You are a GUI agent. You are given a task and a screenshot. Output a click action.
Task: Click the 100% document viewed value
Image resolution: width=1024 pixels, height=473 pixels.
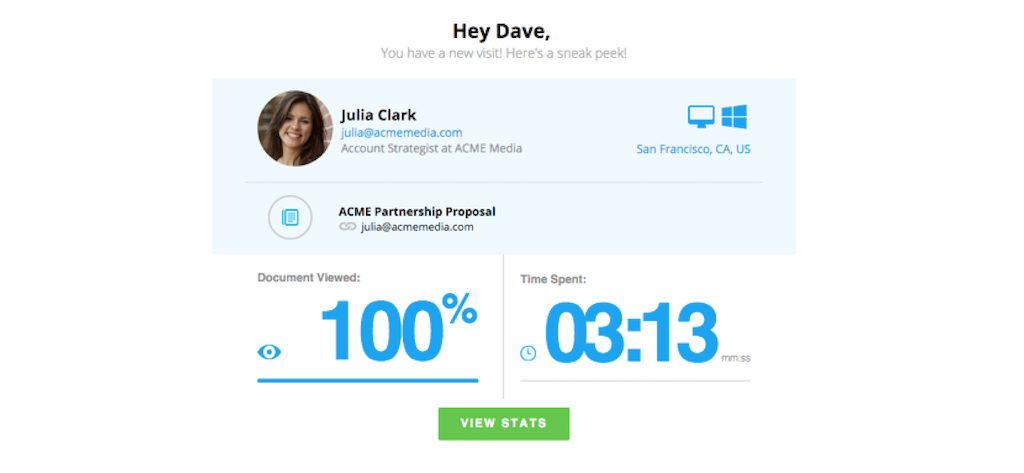[398, 327]
